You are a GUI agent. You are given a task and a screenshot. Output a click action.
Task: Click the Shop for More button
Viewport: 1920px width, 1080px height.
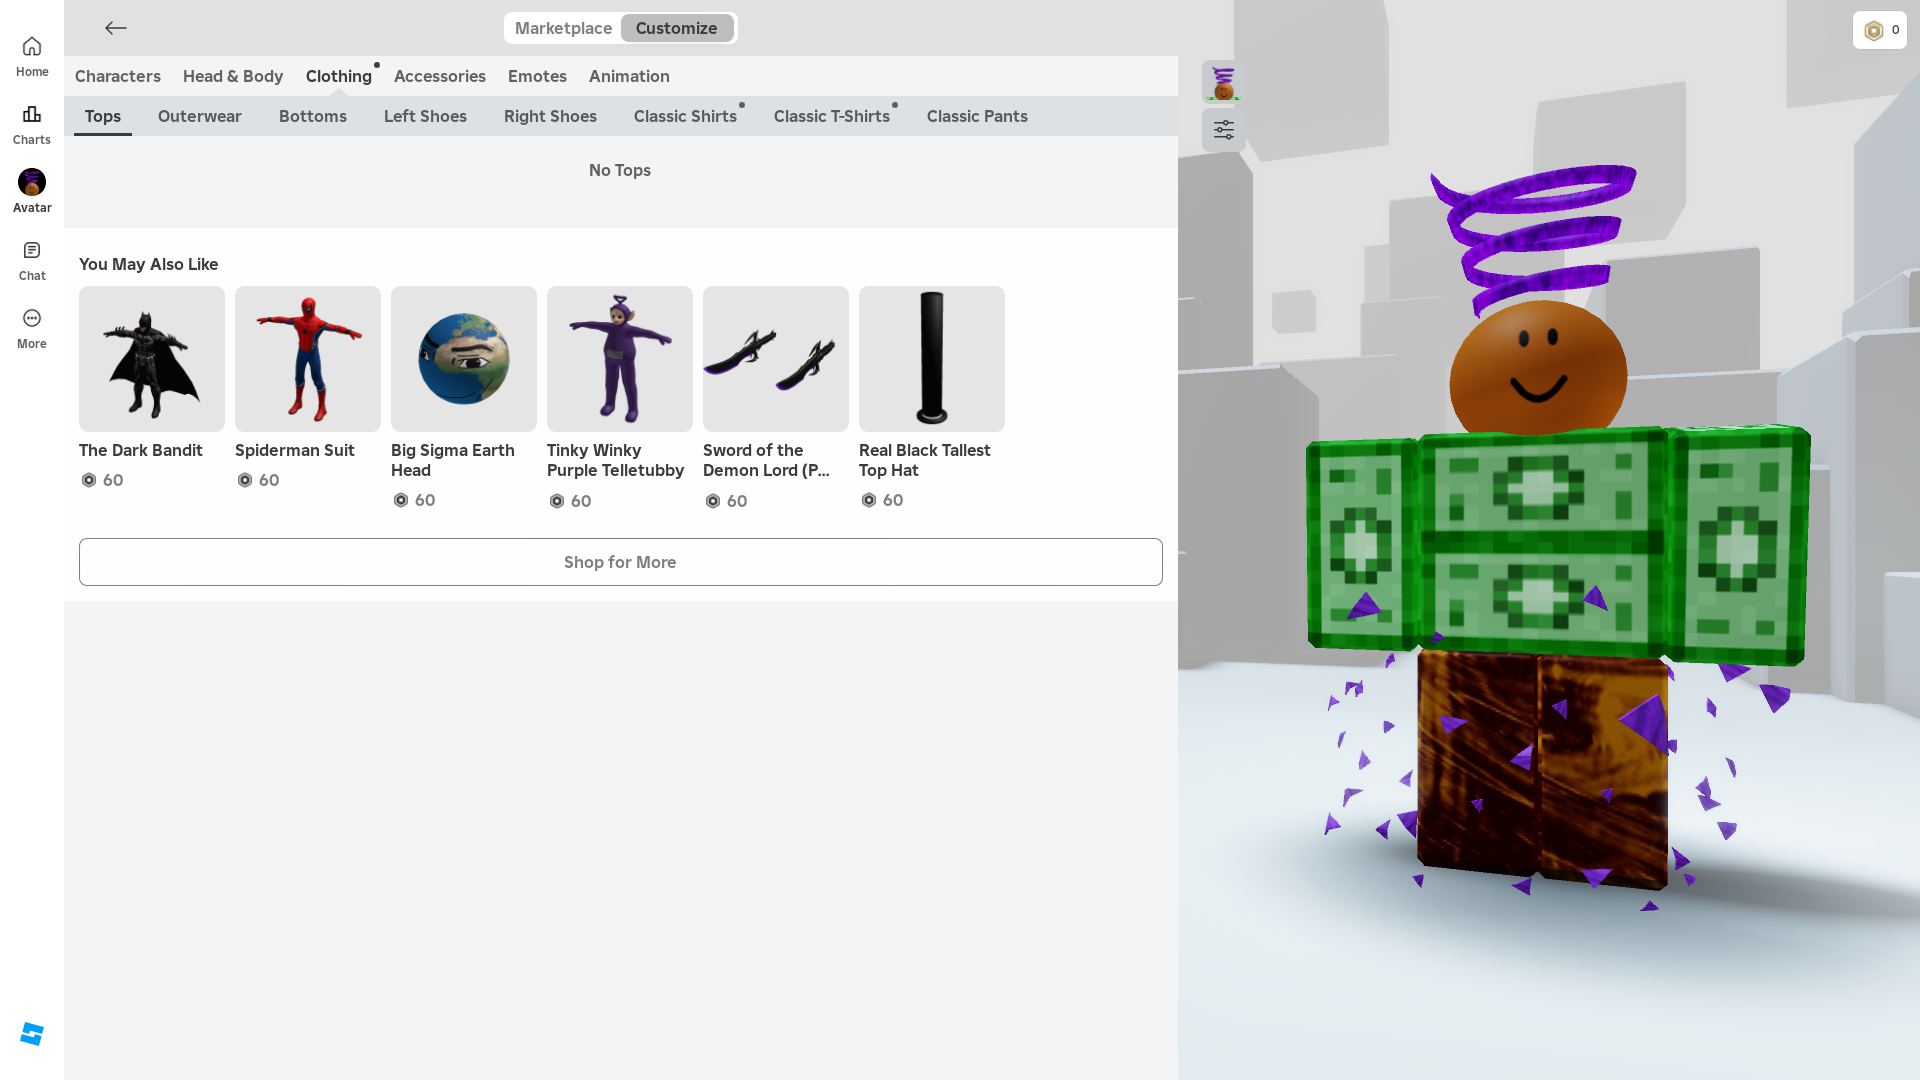pos(620,562)
